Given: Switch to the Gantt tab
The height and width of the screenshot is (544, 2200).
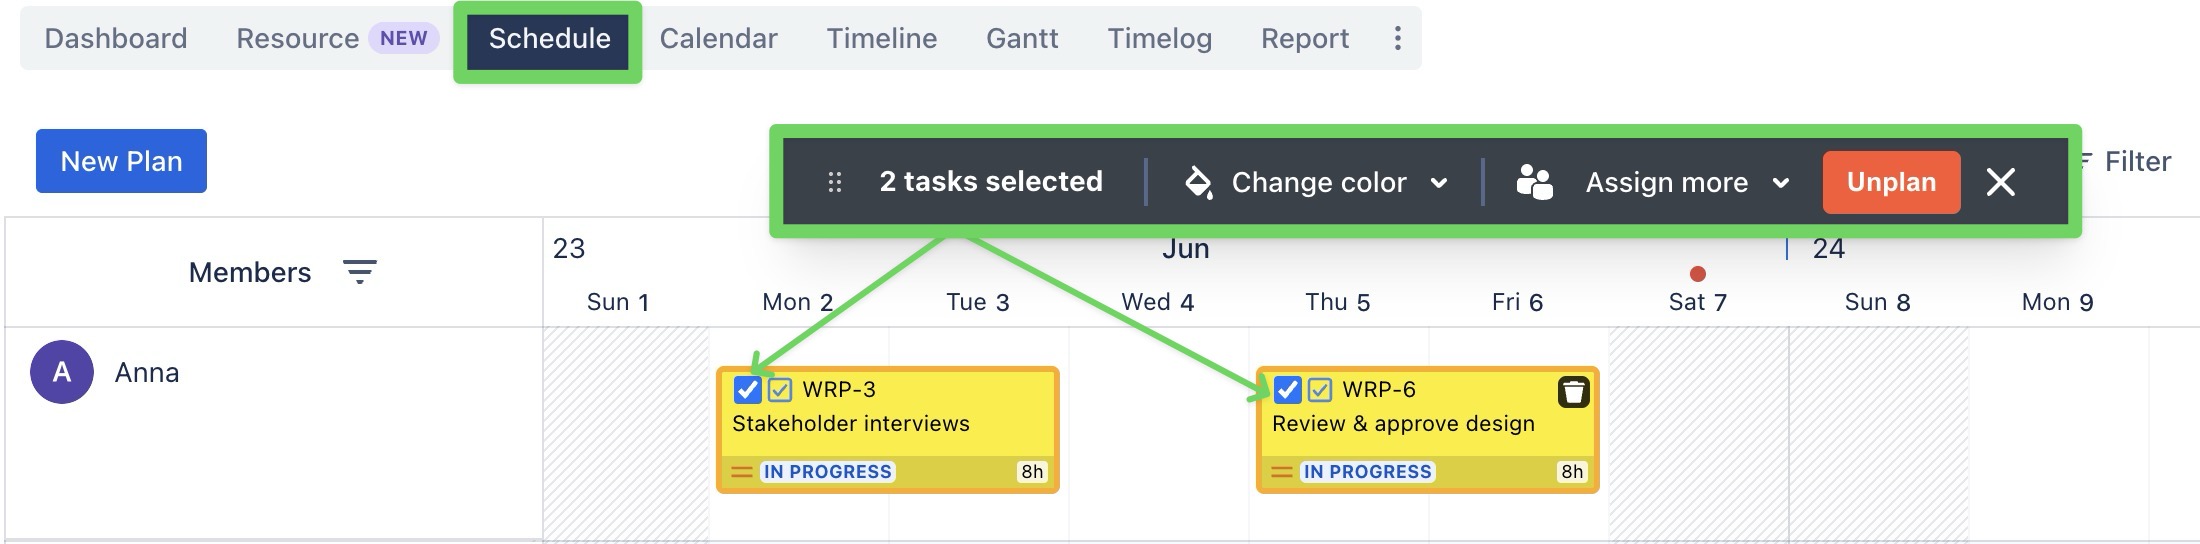Looking at the screenshot, I should coord(1021,39).
